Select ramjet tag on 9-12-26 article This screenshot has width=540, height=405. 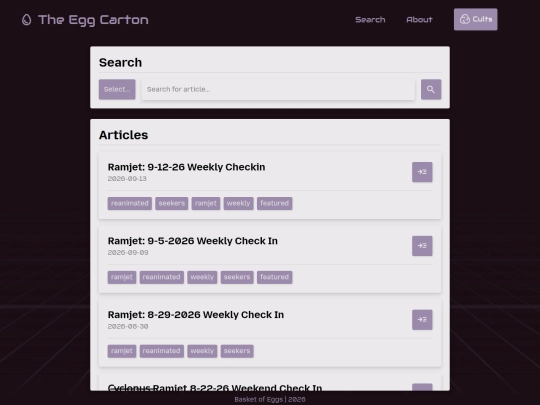pos(206,204)
